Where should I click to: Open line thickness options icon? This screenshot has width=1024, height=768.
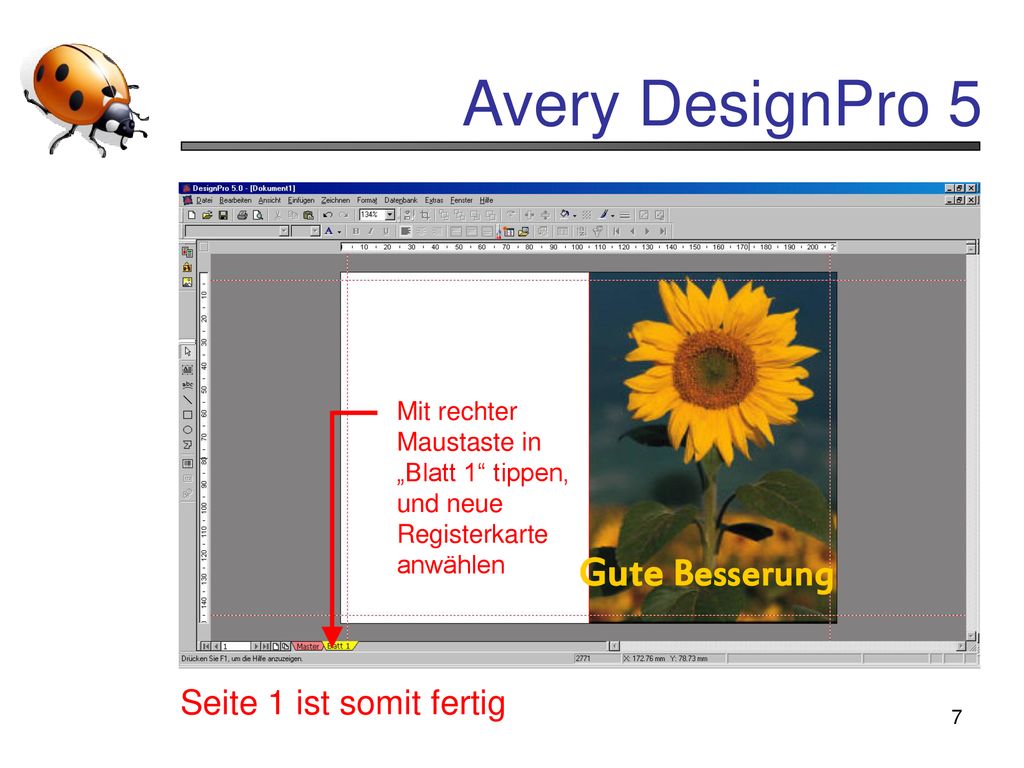tap(625, 215)
